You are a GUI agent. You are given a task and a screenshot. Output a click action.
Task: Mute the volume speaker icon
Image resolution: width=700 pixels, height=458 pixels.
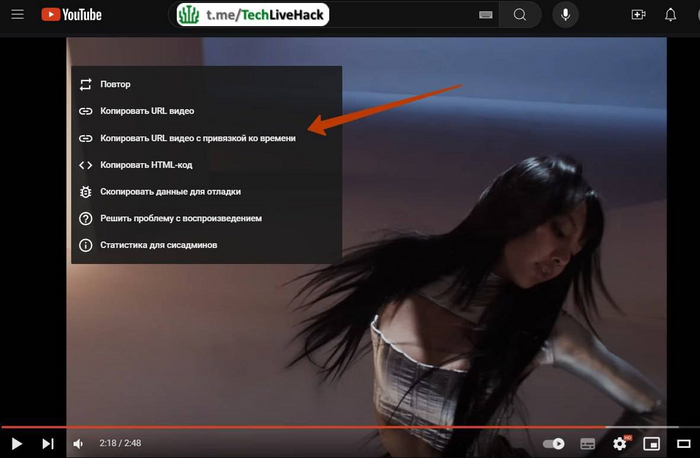78,444
